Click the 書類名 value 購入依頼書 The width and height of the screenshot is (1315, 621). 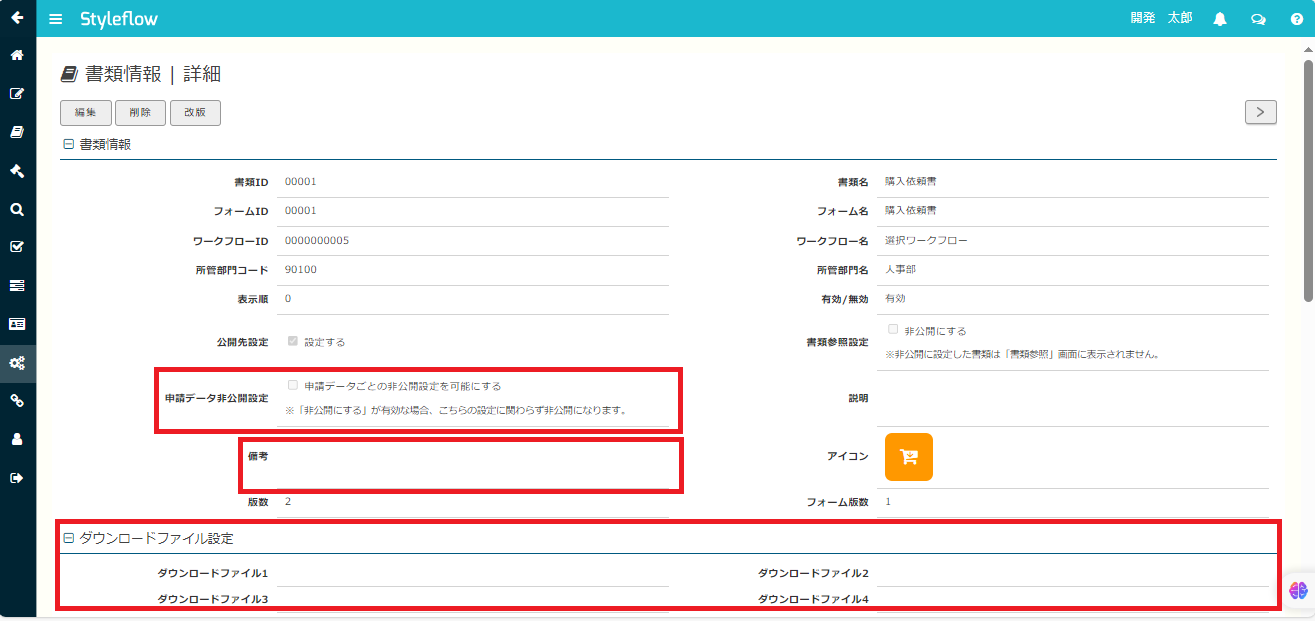pyautogui.click(x=911, y=182)
